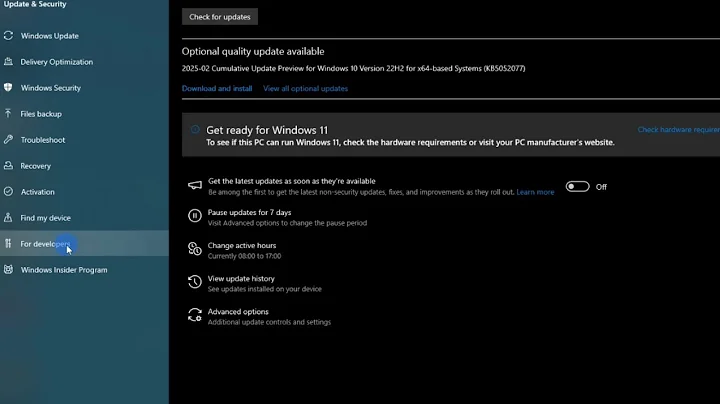Click the megaphone latest updates icon
720x404 pixels.
pyautogui.click(x=195, y=185)
